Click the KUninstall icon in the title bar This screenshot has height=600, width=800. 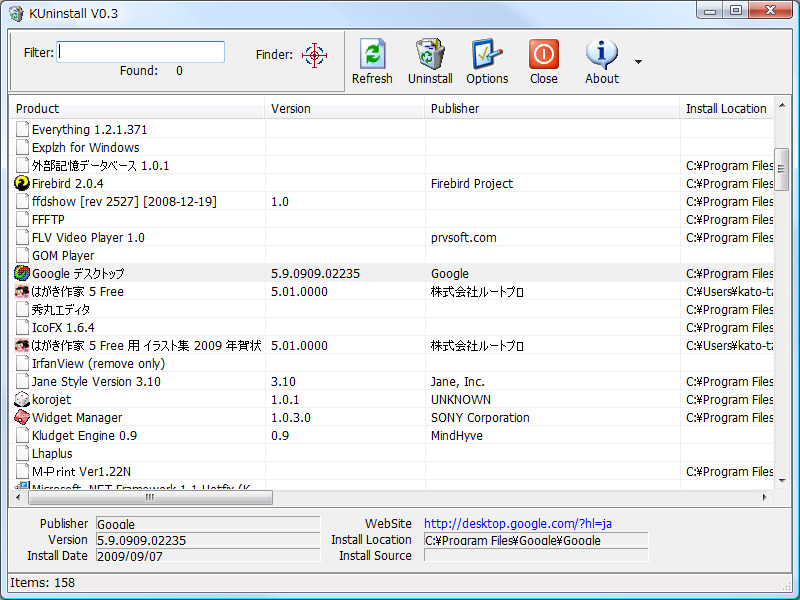click(x=14, y=13)
